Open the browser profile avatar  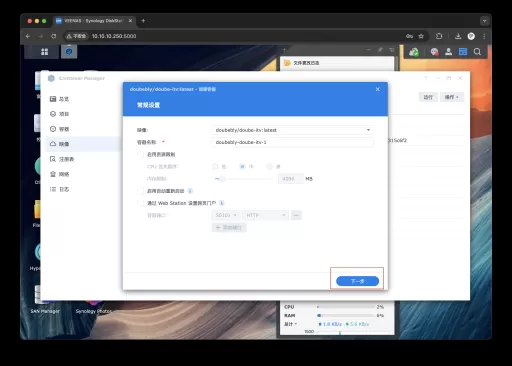click(x=471, y=36)
